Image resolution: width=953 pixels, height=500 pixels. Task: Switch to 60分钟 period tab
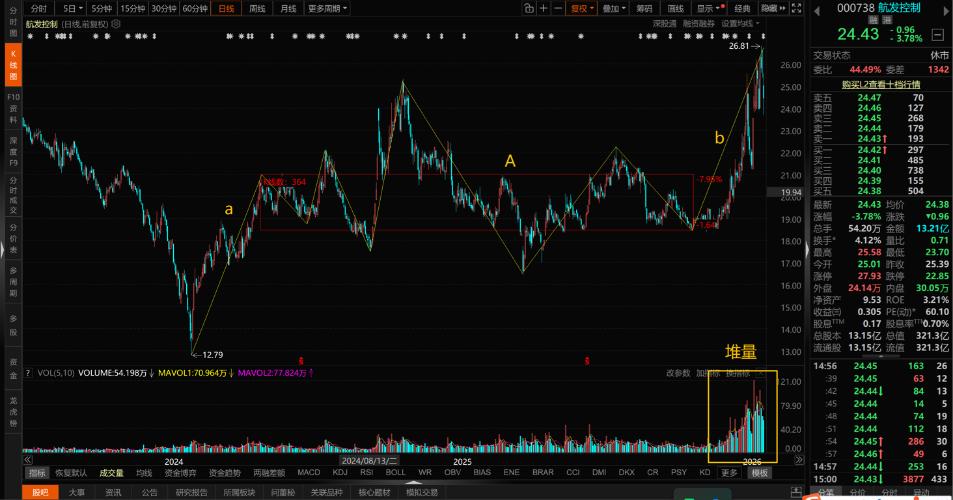point(194,9)
